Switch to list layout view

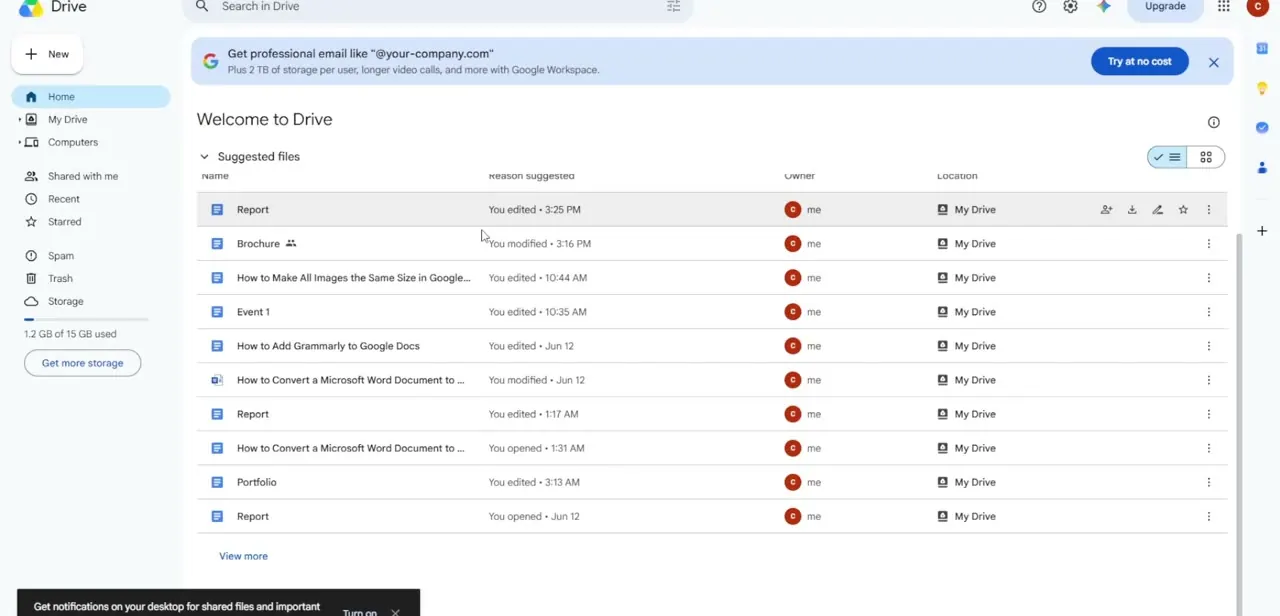[x=1167, y=157]
